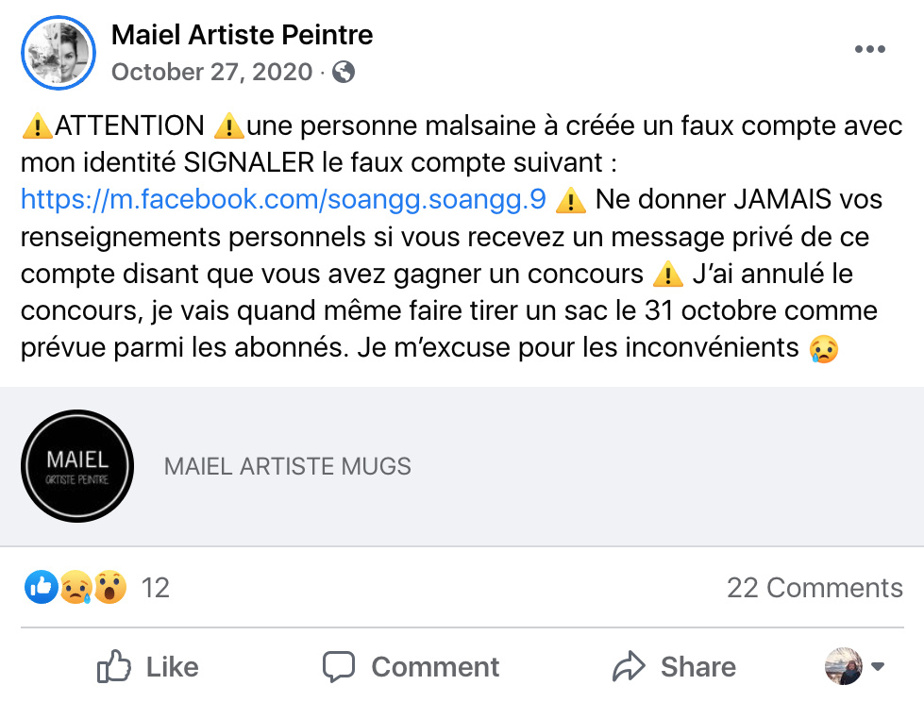Open the MAIEL ARTISTE MUGS link title
Screen dimensions: 924x702
click(x=287, y=466)
